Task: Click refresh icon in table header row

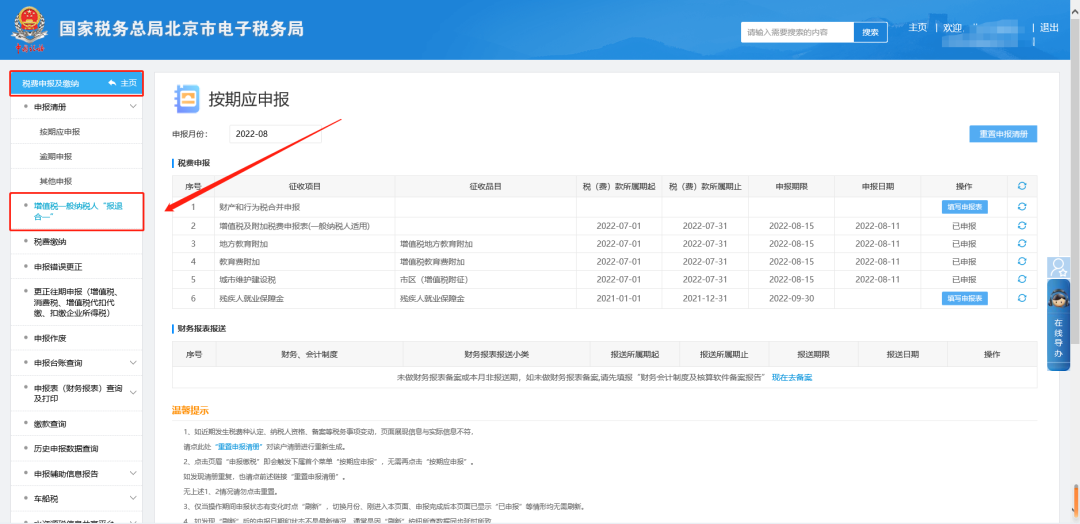Action: 1021,186
